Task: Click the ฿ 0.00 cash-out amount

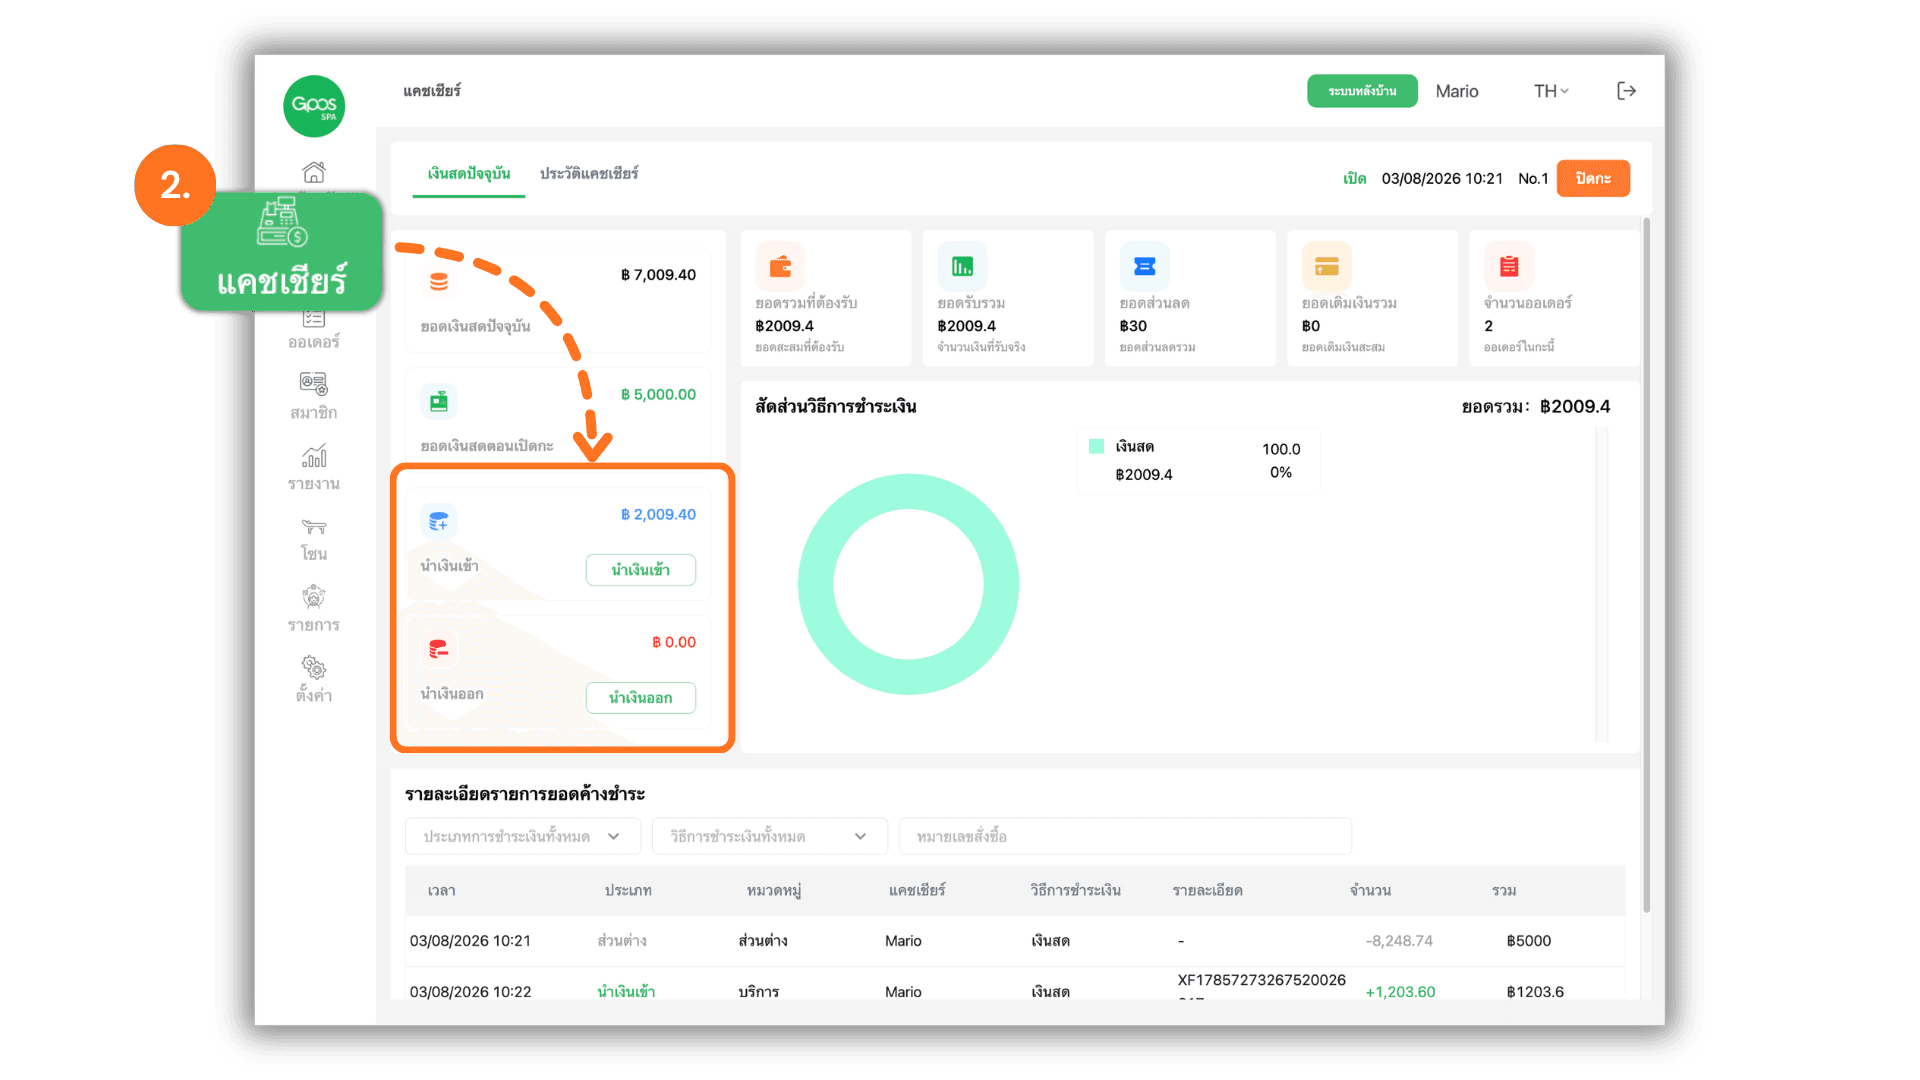Action: tap(674, 643)
